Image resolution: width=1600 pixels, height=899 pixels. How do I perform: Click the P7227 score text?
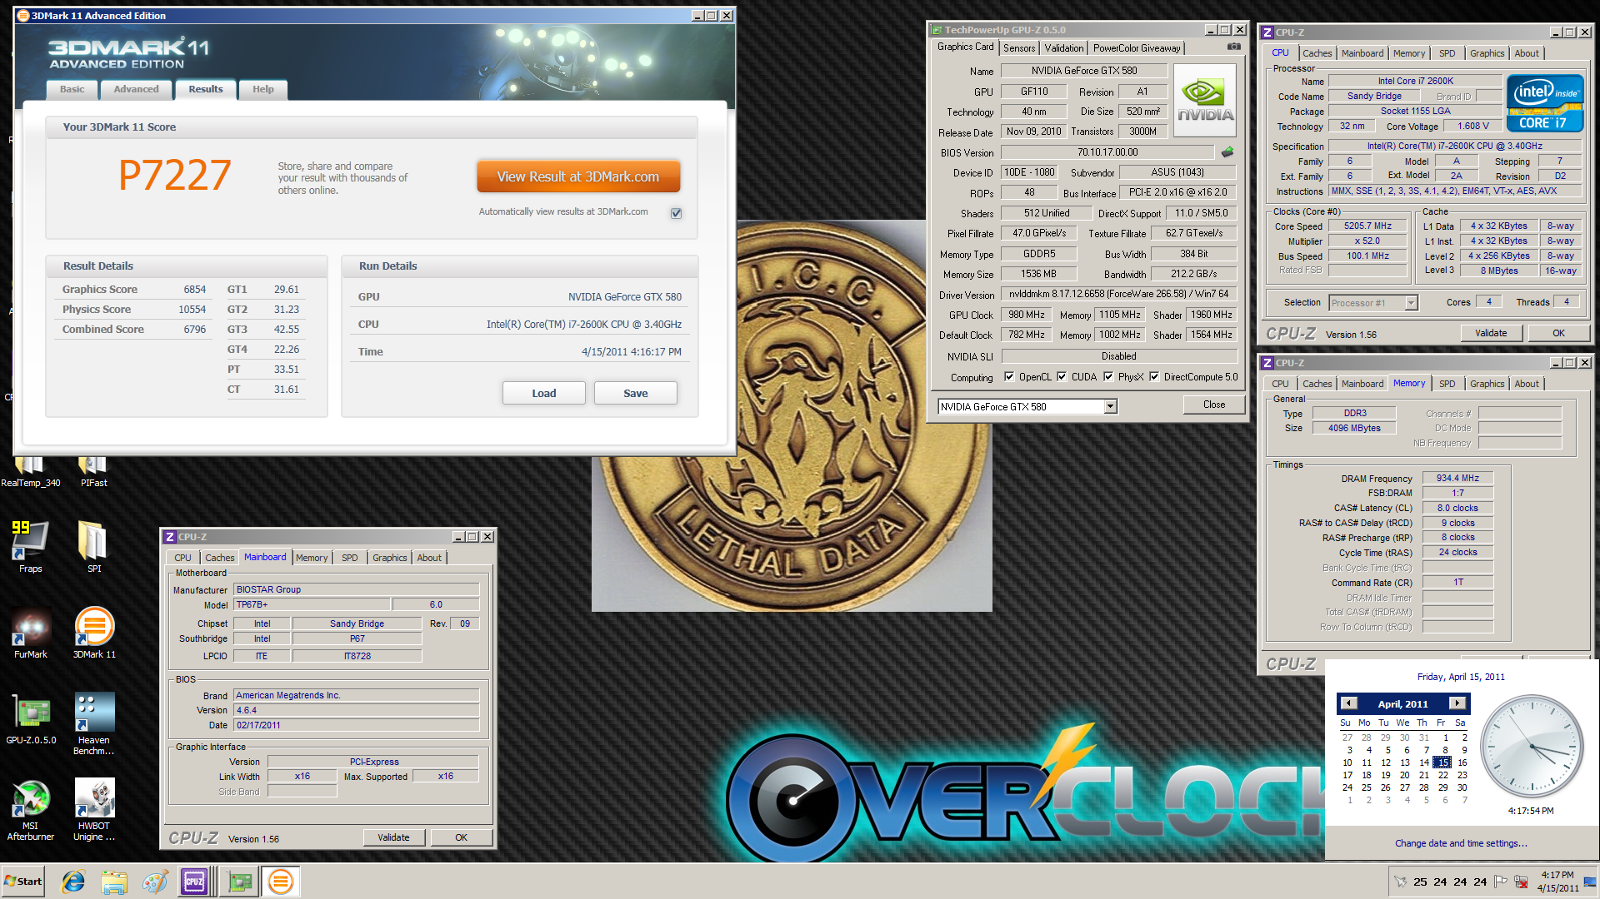pyautogui.click(x=175, y=175)
